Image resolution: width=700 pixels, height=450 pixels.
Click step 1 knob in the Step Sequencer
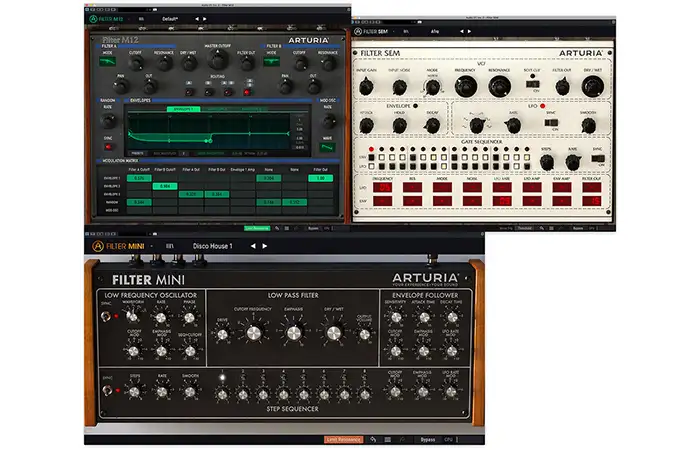222,395
